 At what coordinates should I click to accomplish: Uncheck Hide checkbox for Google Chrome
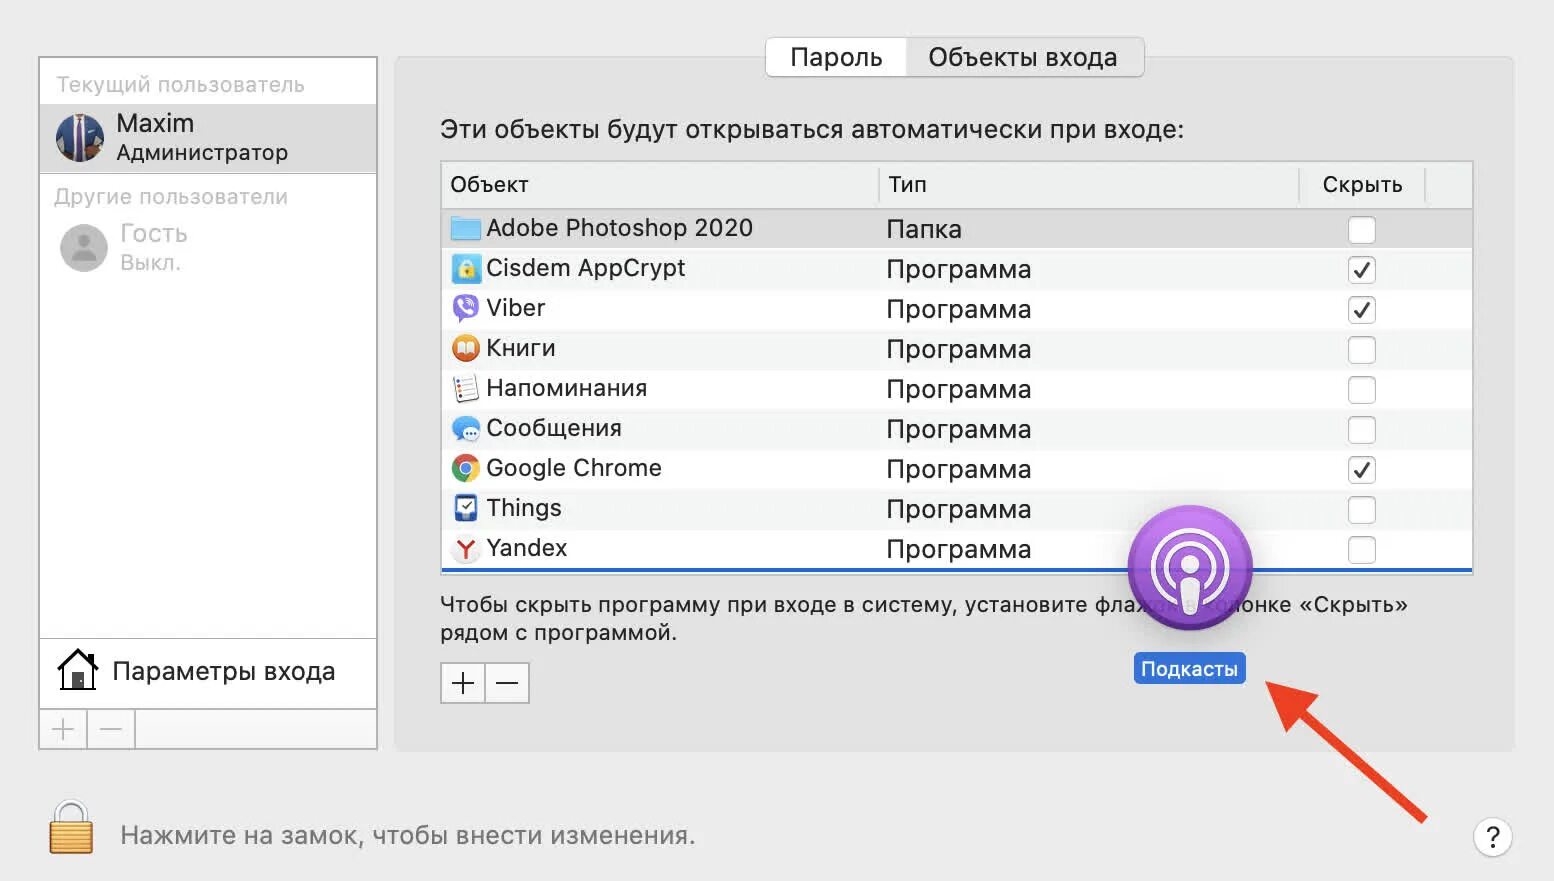pos(1361,470)
